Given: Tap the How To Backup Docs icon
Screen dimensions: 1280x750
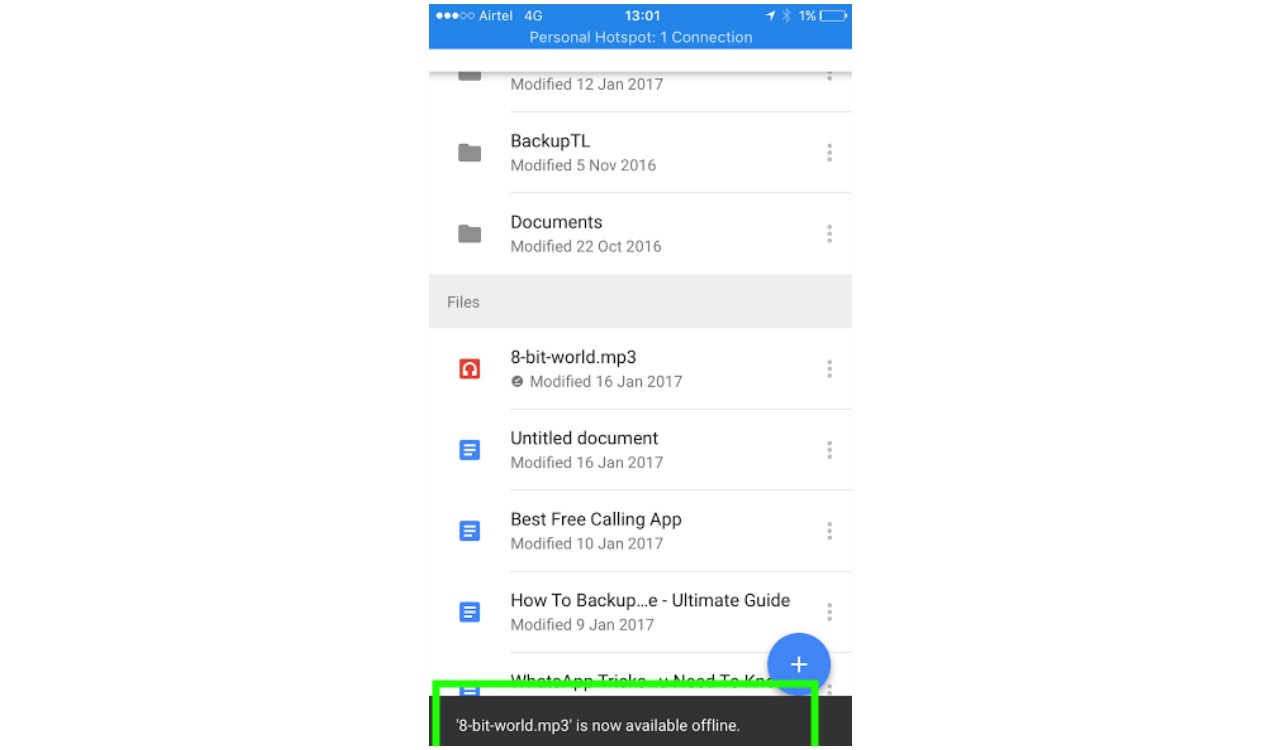Looking at the screenshot, I should click(x=469, y=612).
